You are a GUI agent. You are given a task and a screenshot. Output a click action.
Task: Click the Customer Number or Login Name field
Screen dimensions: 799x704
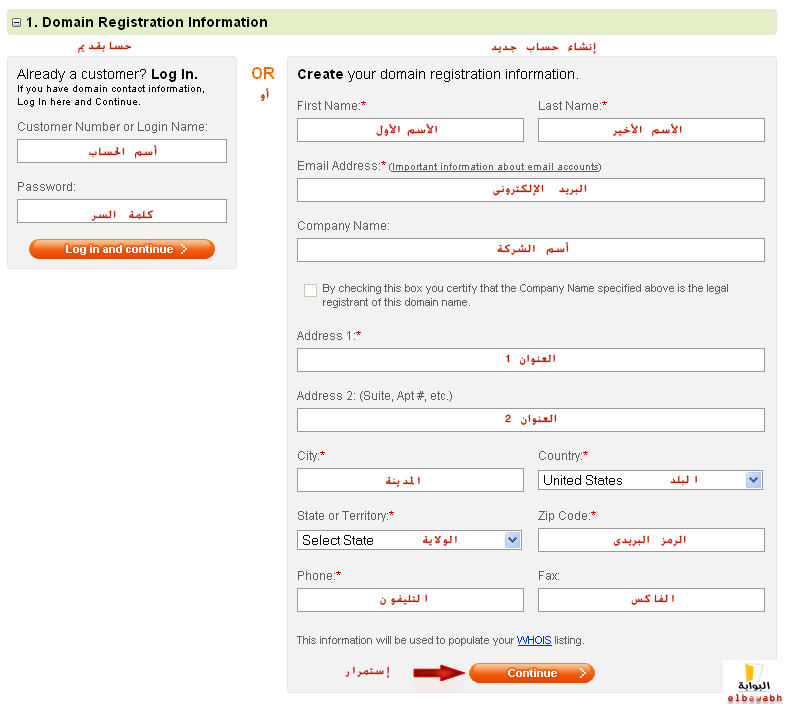(x=122, y=151)
